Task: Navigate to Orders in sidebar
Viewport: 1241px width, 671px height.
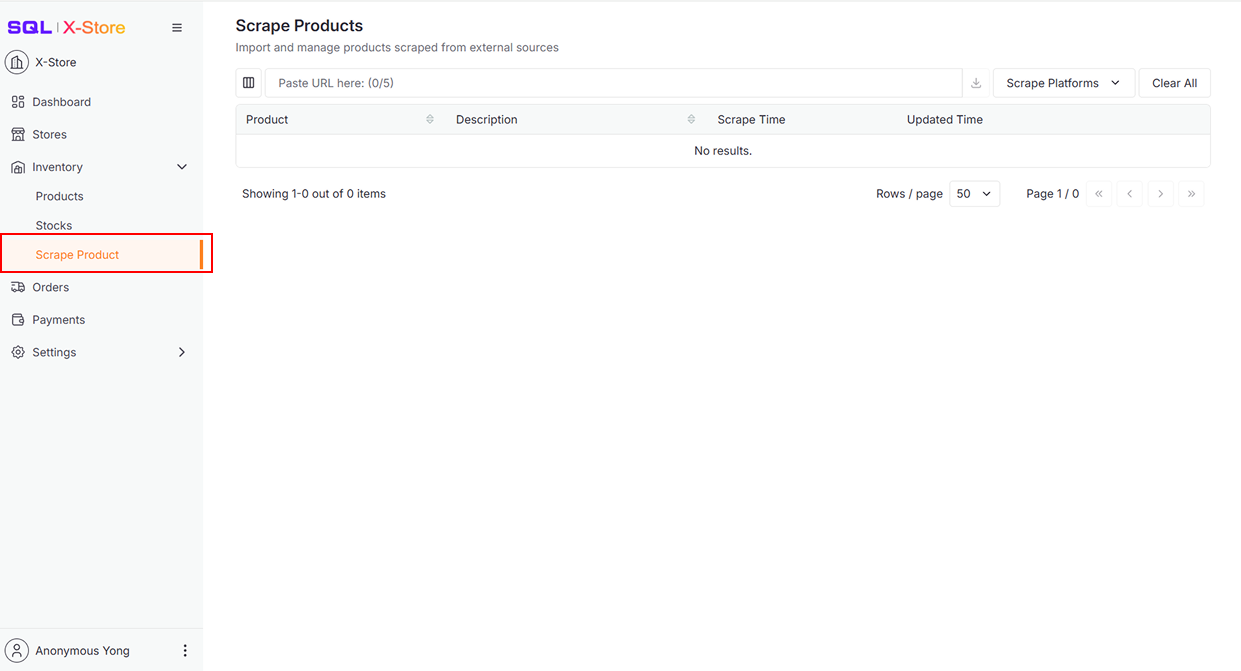Action: click(50, 287)
